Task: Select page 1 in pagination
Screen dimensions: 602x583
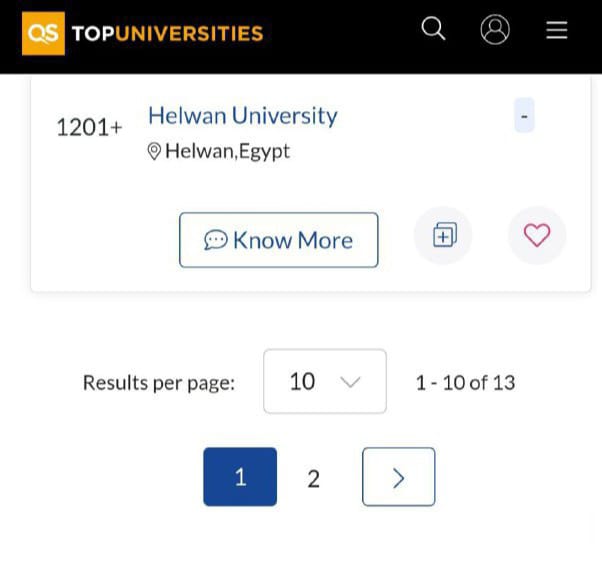Action: pyautogui.click(x=240, y=477)
